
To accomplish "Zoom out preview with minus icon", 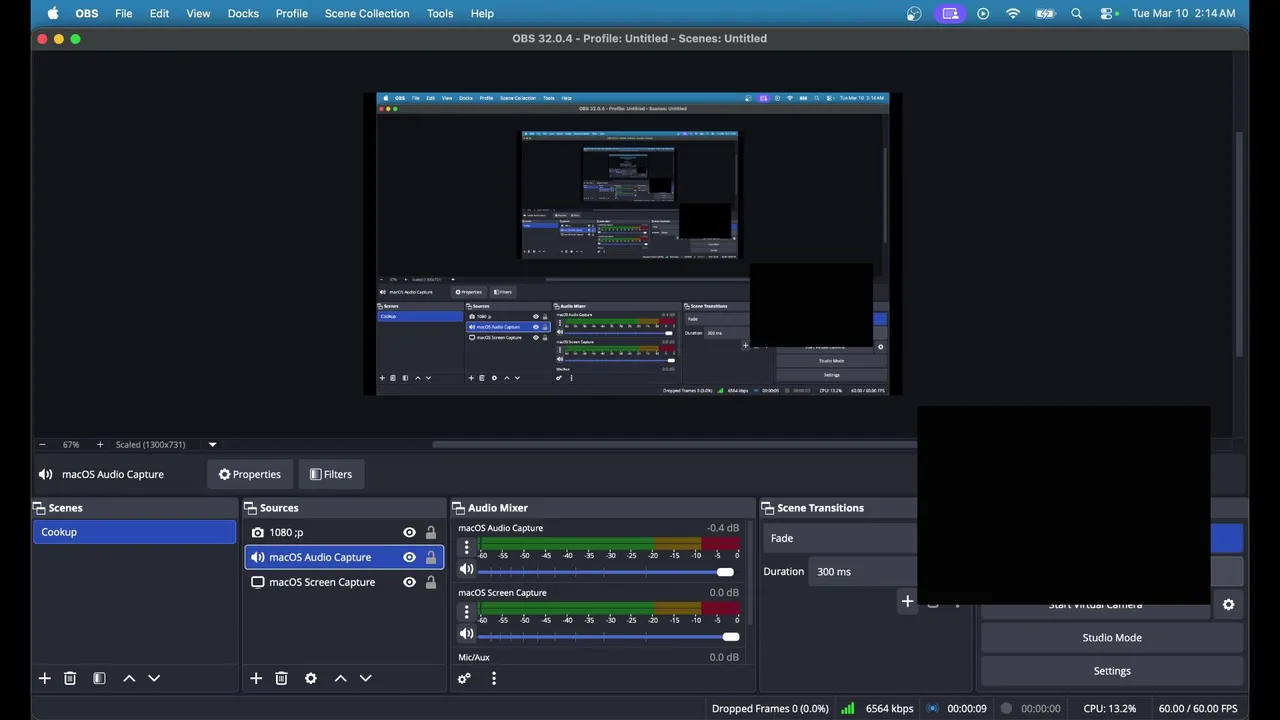I will pos(42,444).
